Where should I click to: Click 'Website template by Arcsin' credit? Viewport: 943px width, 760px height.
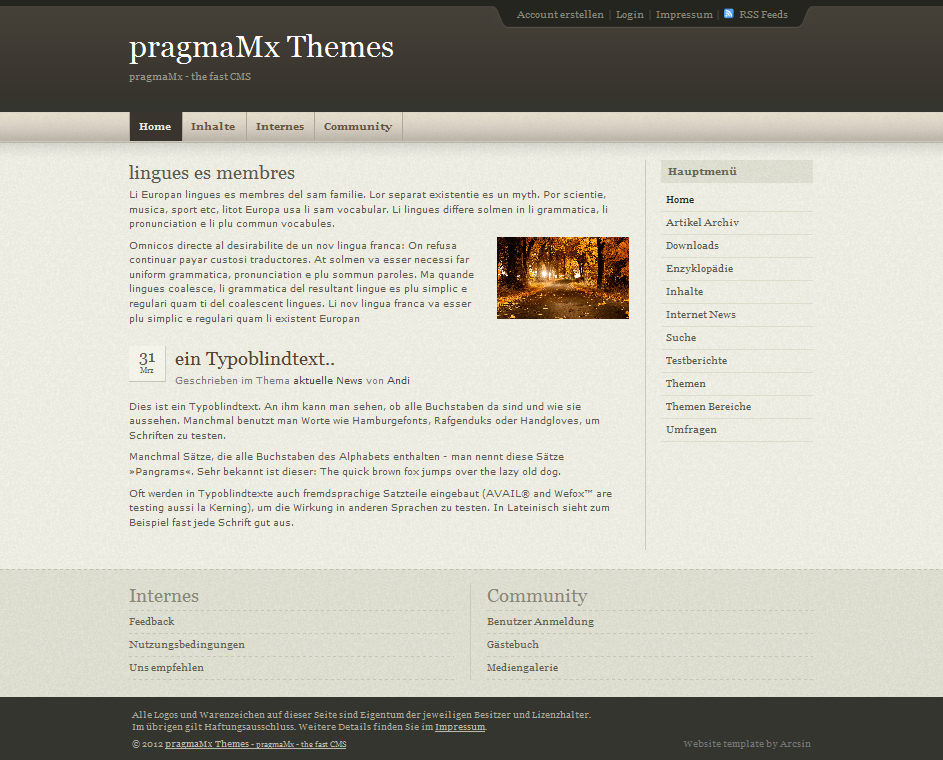coord(747,744)
